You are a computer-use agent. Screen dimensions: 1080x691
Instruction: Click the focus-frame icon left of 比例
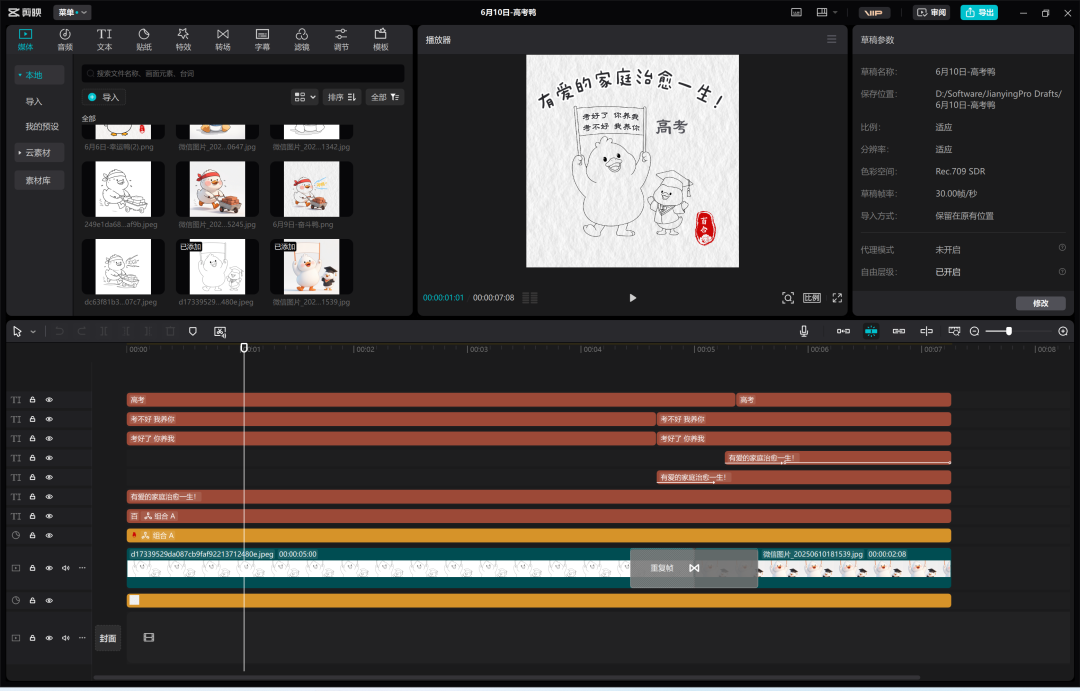point(788,298)
